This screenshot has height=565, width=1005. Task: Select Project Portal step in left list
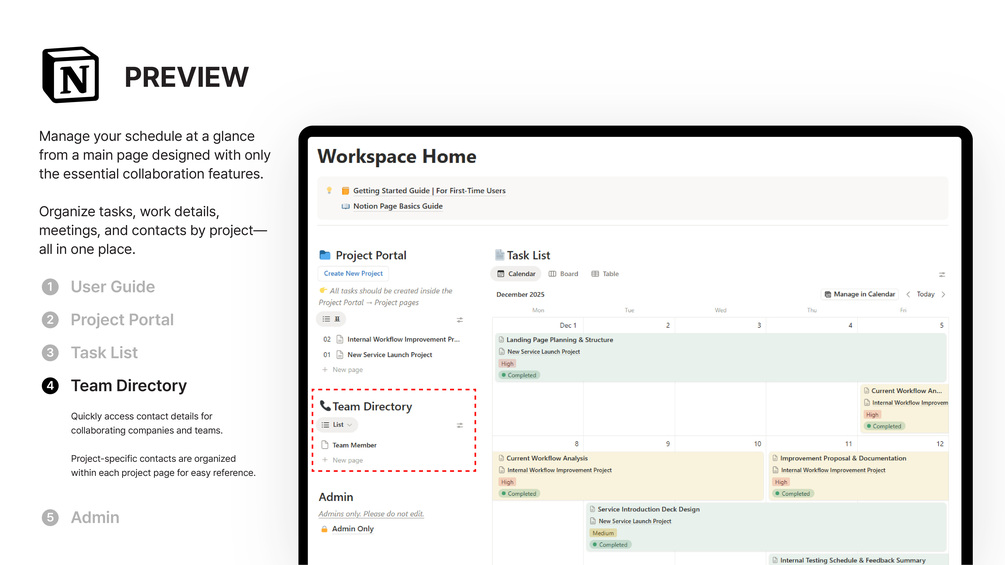point(108,320)
